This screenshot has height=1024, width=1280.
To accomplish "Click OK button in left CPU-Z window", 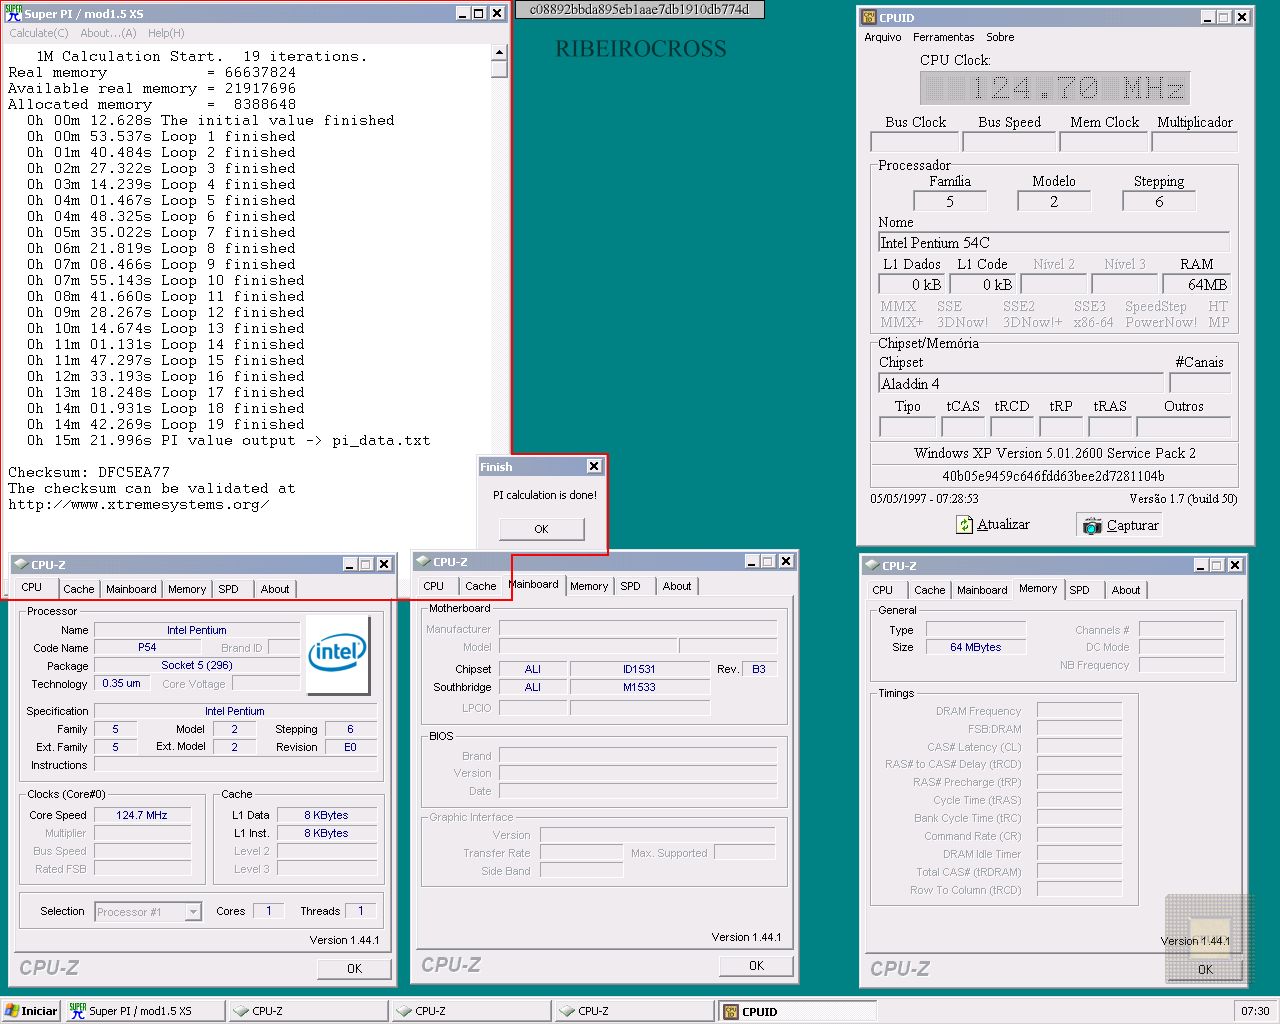I will (x=354, y=968).
